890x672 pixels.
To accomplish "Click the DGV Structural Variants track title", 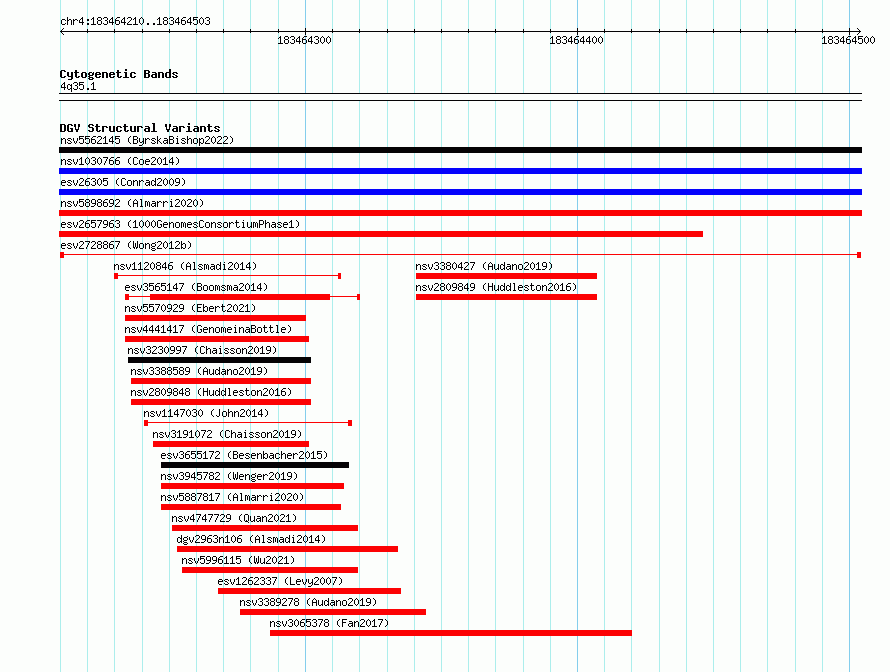I will (140, 128).
